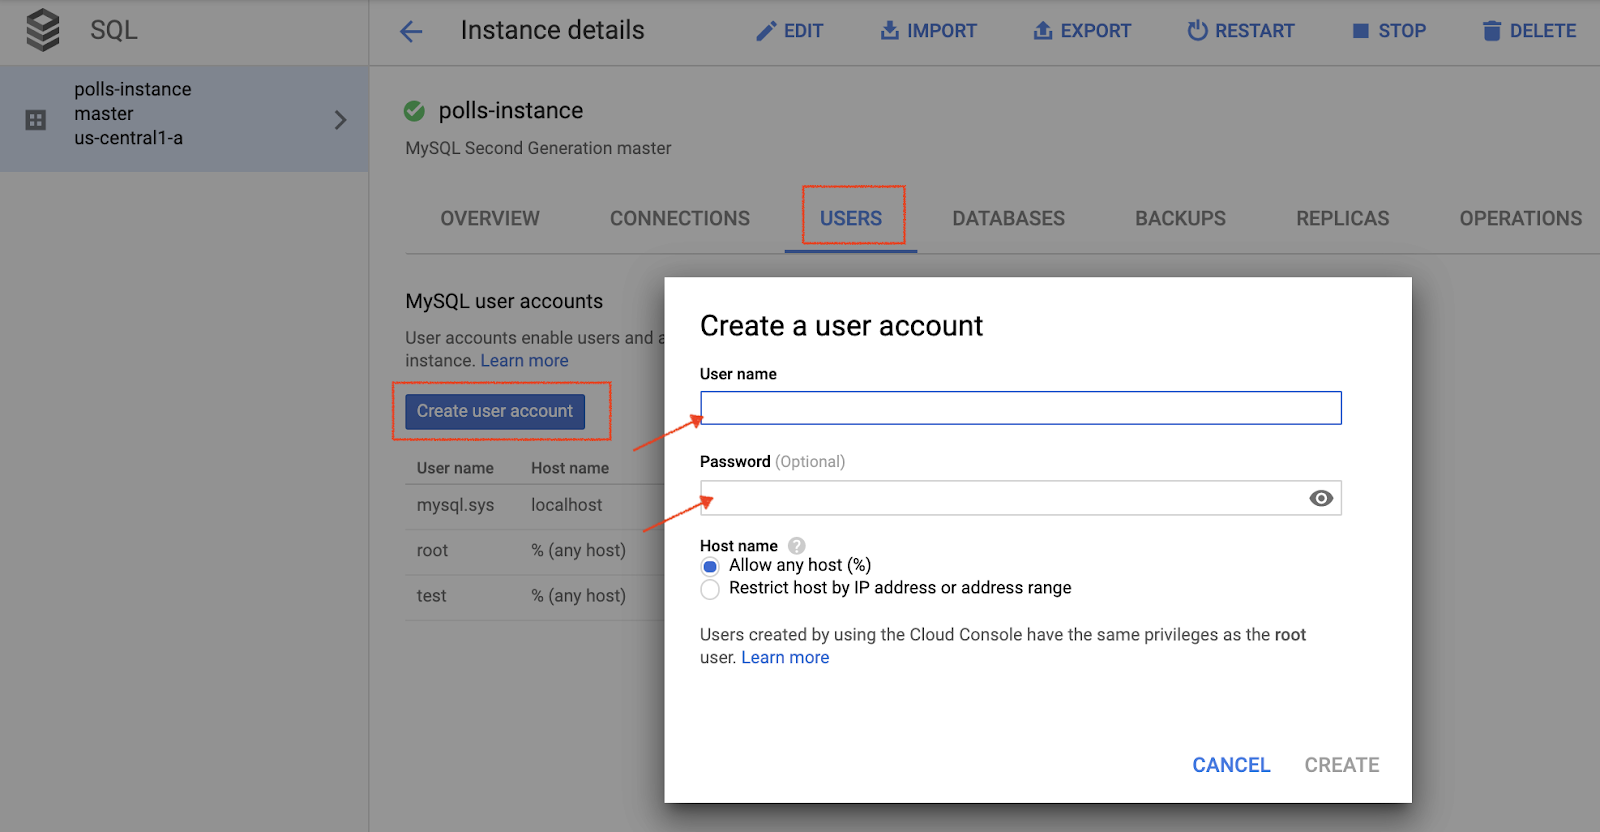This screenshot has width=1600, height=832.
Task: Choose Restrict host by IP address option
Action: (710, 589)
